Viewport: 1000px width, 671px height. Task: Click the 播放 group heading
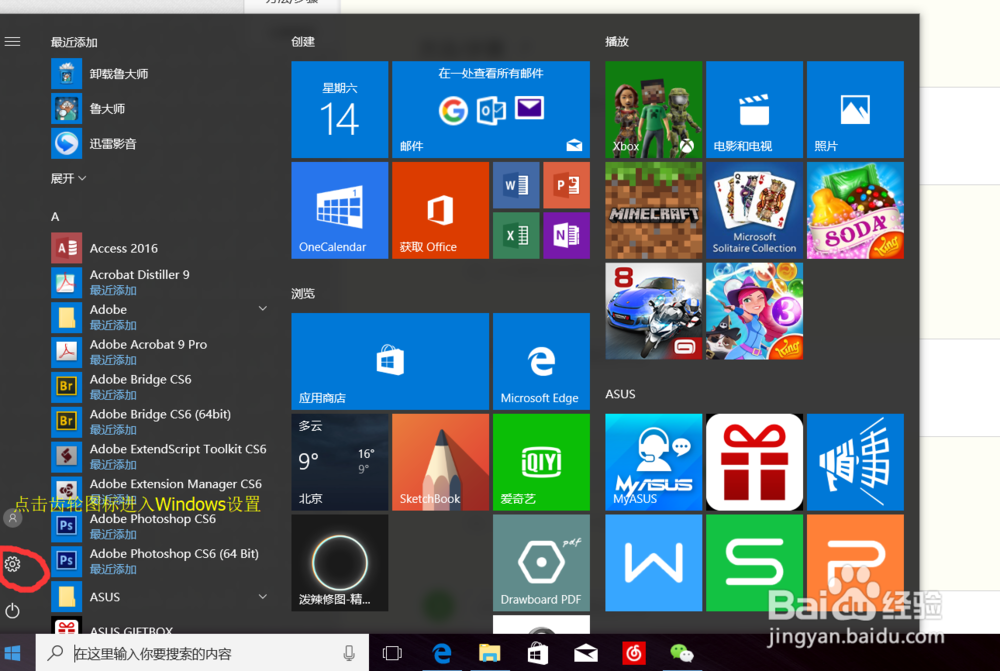(x=617, y=42)
